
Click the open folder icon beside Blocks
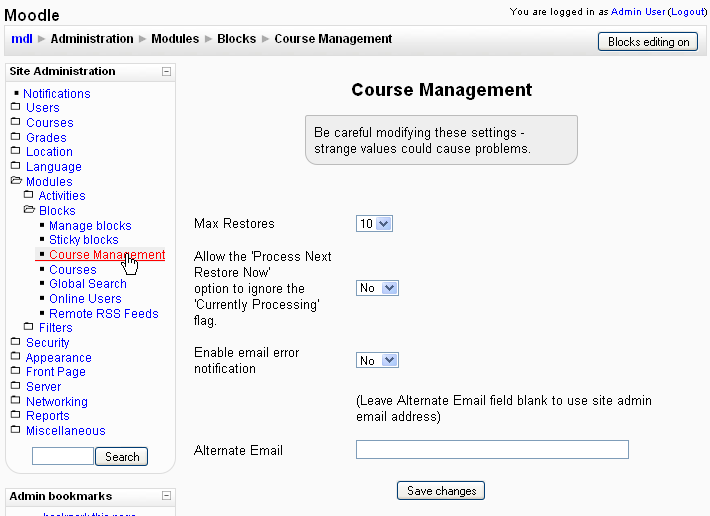pos(29,210)
